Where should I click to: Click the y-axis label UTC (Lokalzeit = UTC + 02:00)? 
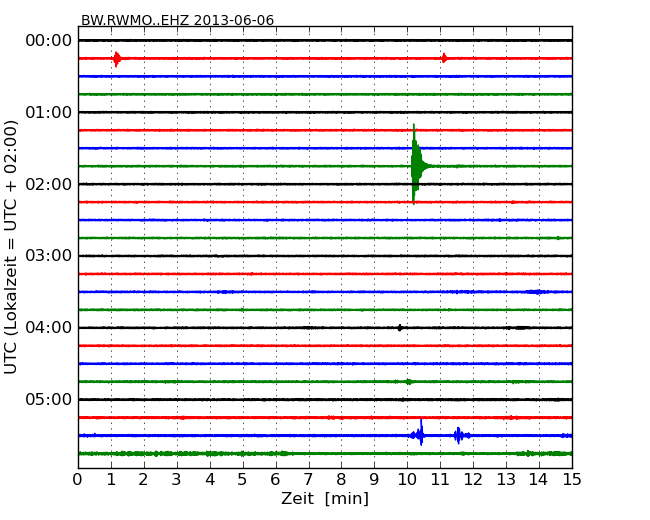tap(10, 247)
